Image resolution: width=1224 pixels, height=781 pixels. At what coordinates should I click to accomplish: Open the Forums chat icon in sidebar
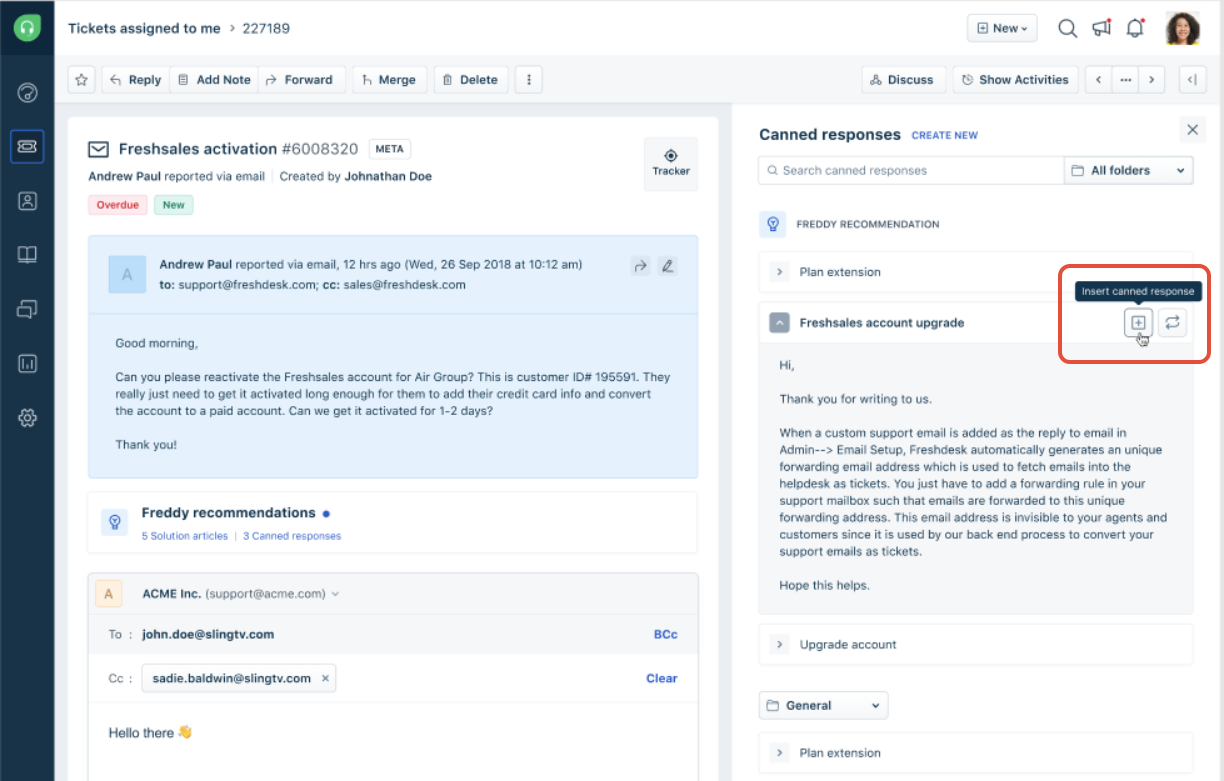27,309
